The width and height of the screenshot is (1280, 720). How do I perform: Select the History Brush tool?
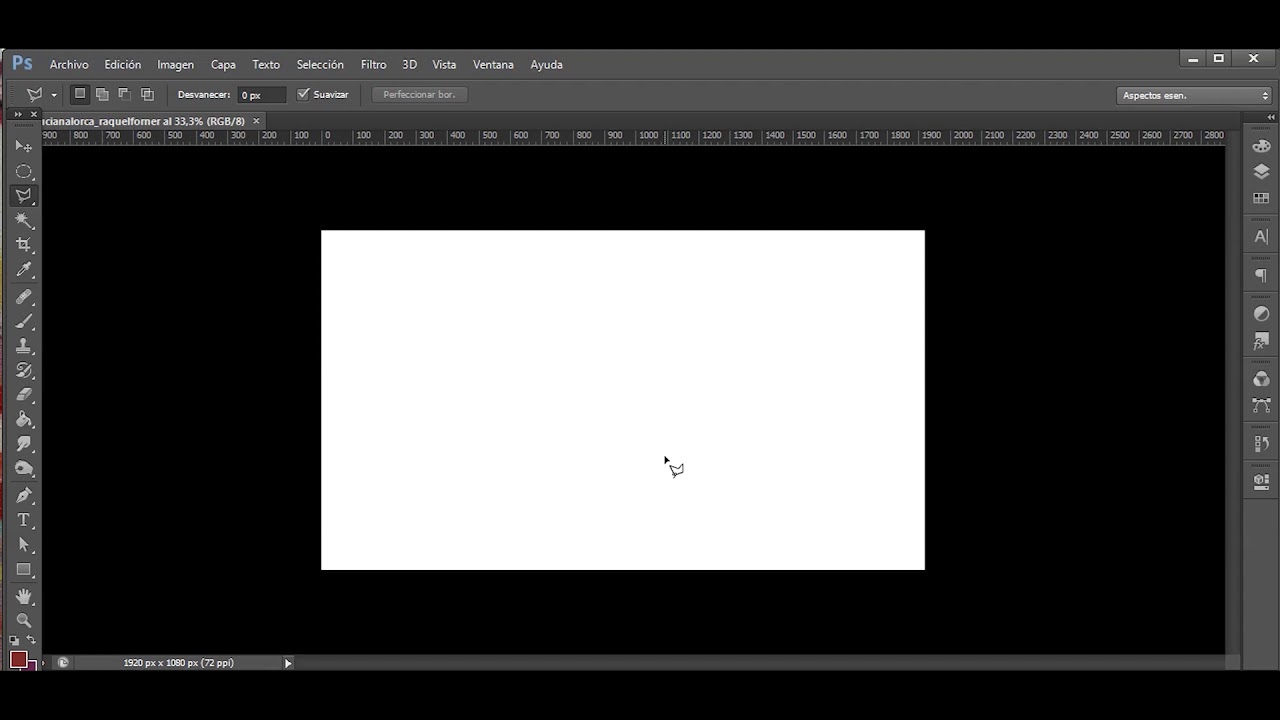tap(24, 370)
